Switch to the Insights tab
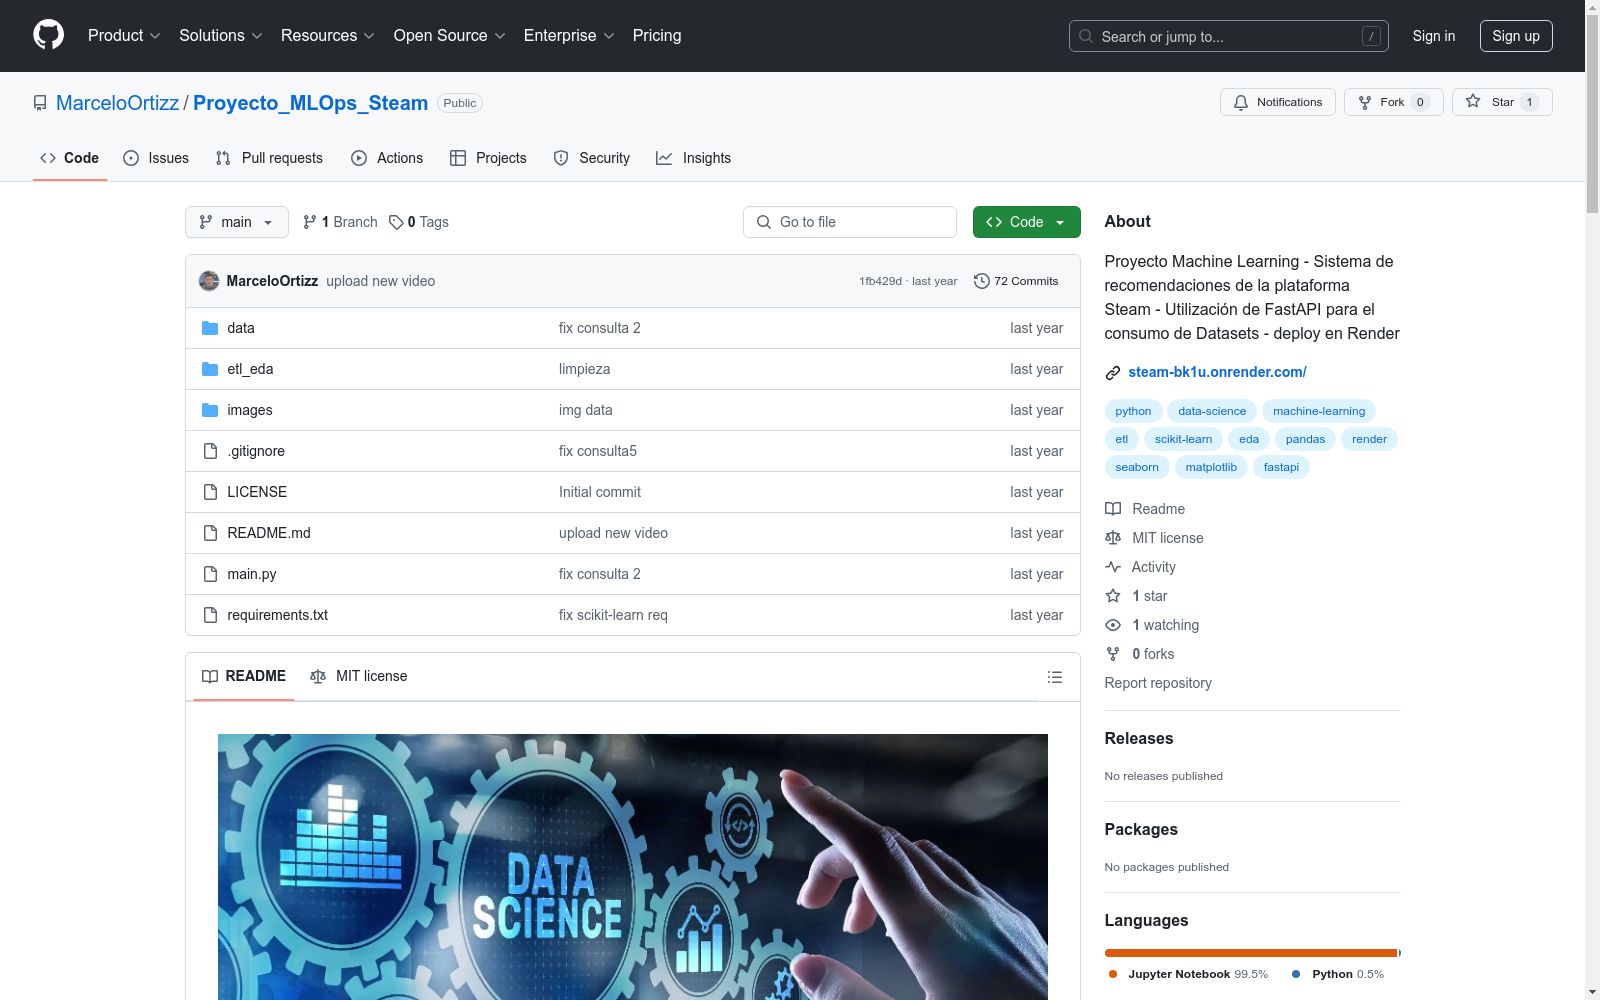This screenshot has width=1600, height=1000. (x=694, y=158)
